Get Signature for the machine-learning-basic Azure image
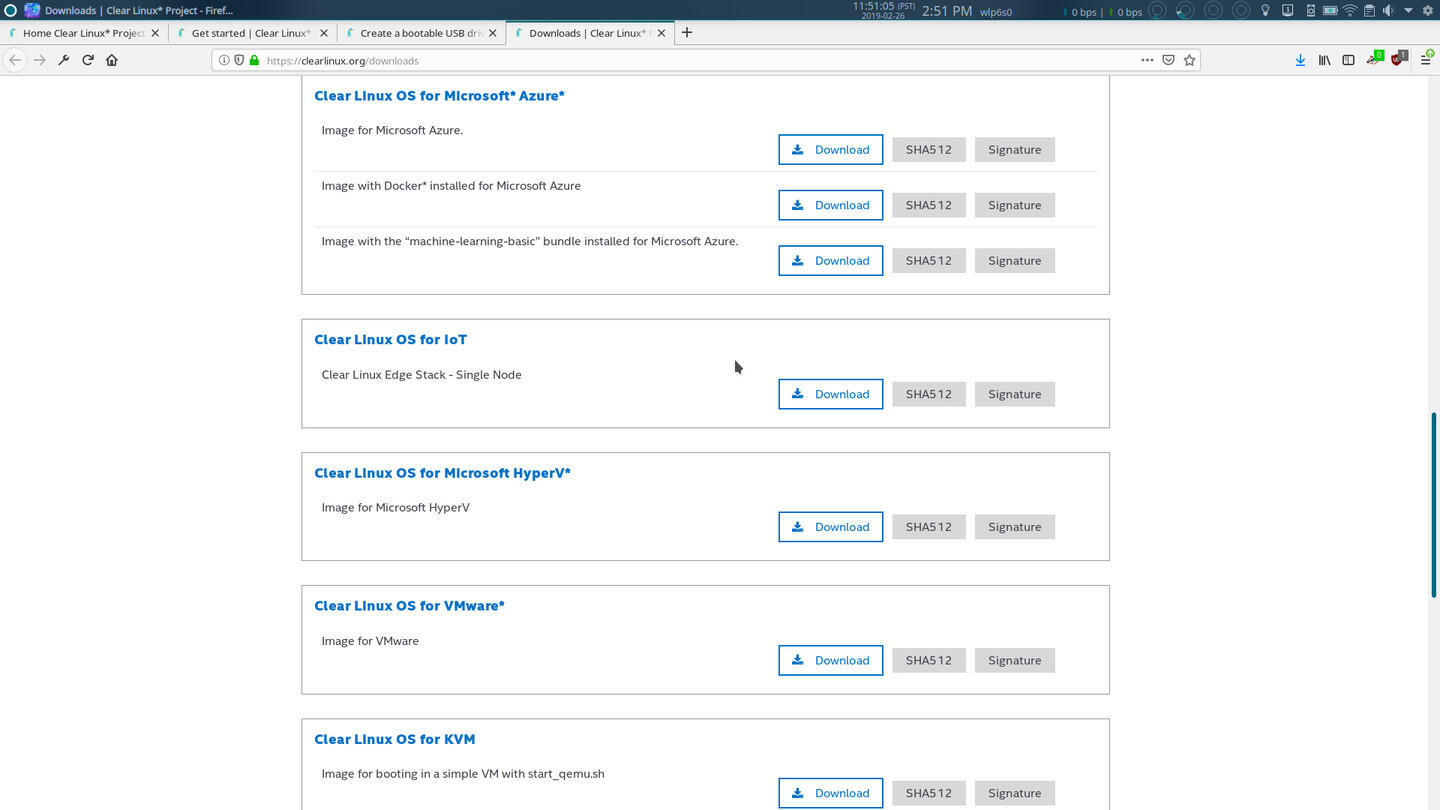The width and height of the screenshot is (1440, 810). [x=1014, y=260]
